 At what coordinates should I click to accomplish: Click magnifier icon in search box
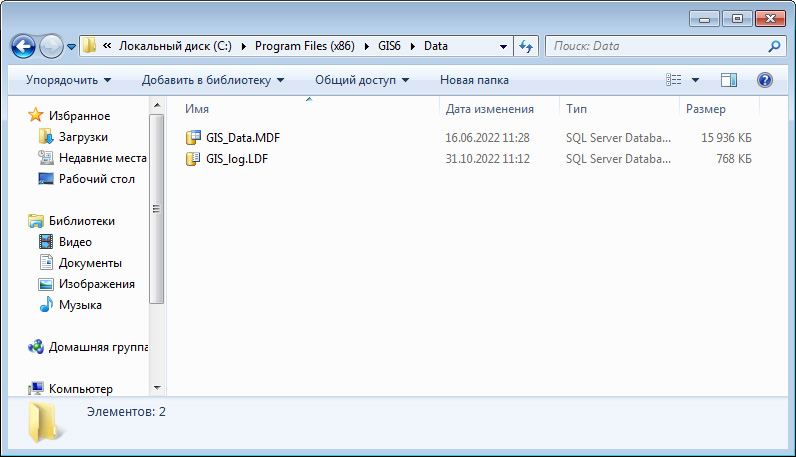pyautogui.click(x=774, y=46)
